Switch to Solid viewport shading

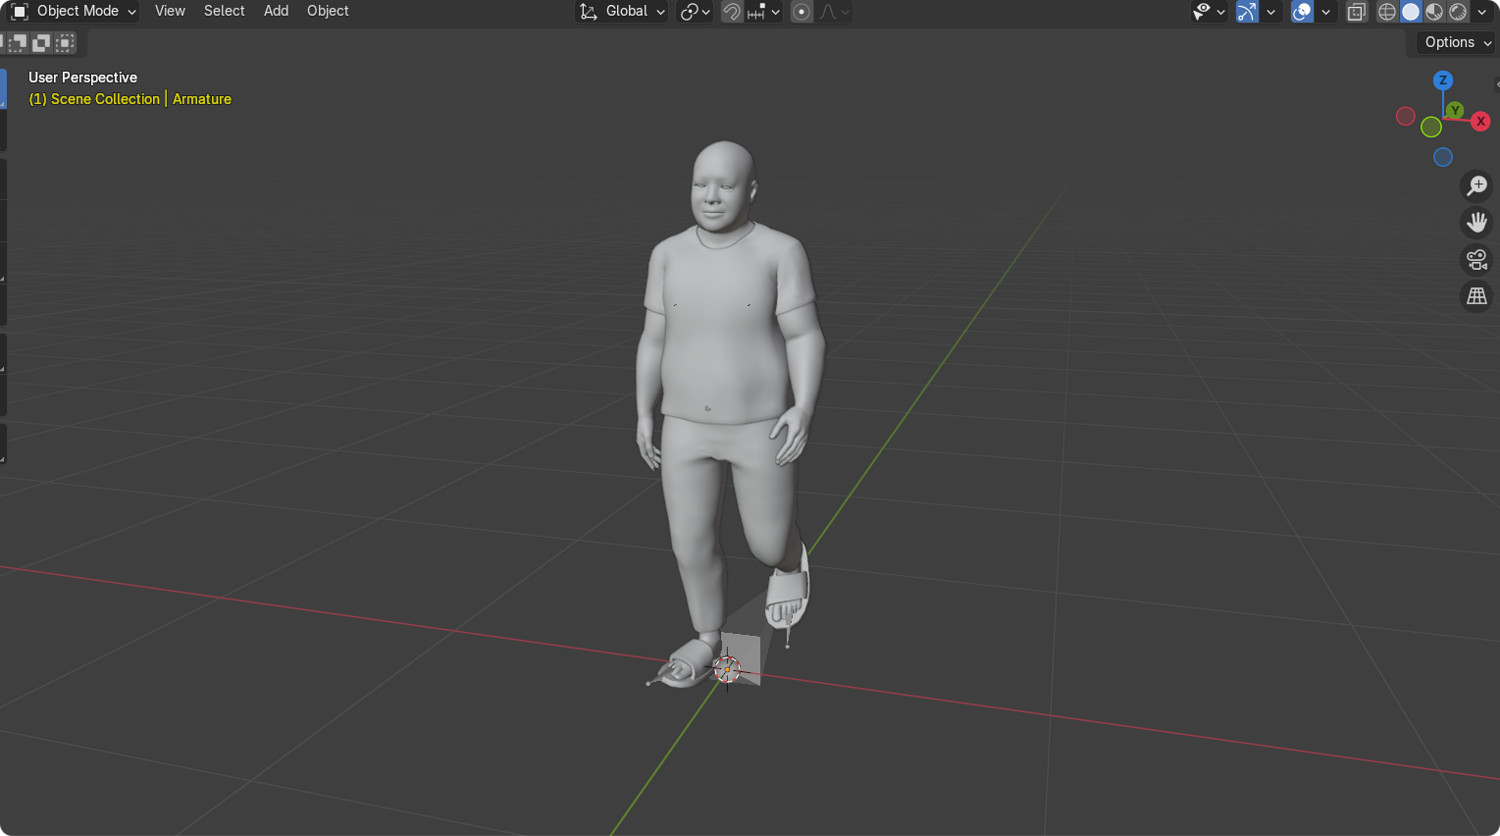[x=1411, y=12]
